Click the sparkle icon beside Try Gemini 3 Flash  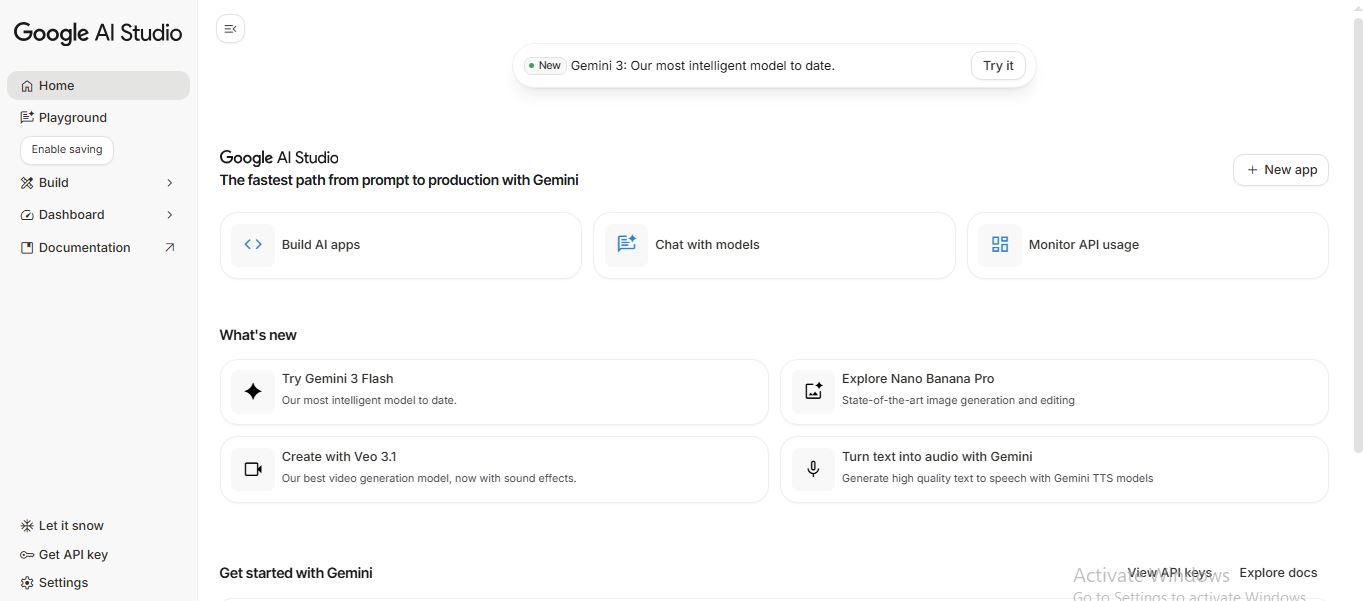pos(253,392)
